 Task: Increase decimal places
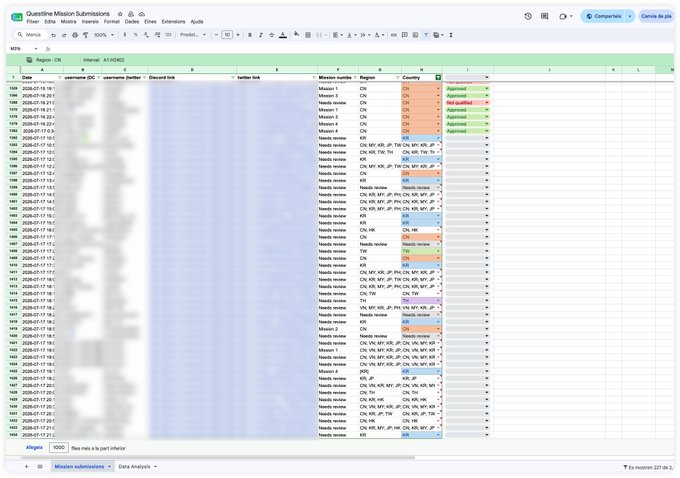(157, 35)
